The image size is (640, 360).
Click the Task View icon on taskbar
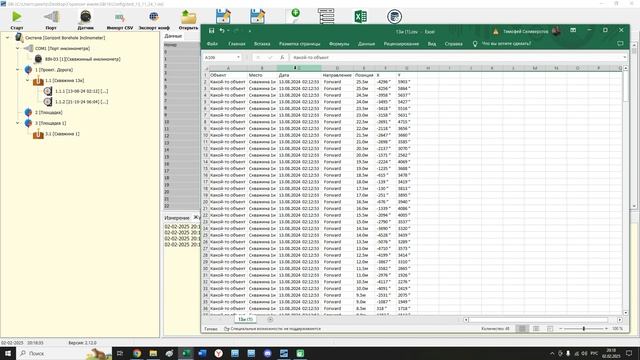[120, 353]
